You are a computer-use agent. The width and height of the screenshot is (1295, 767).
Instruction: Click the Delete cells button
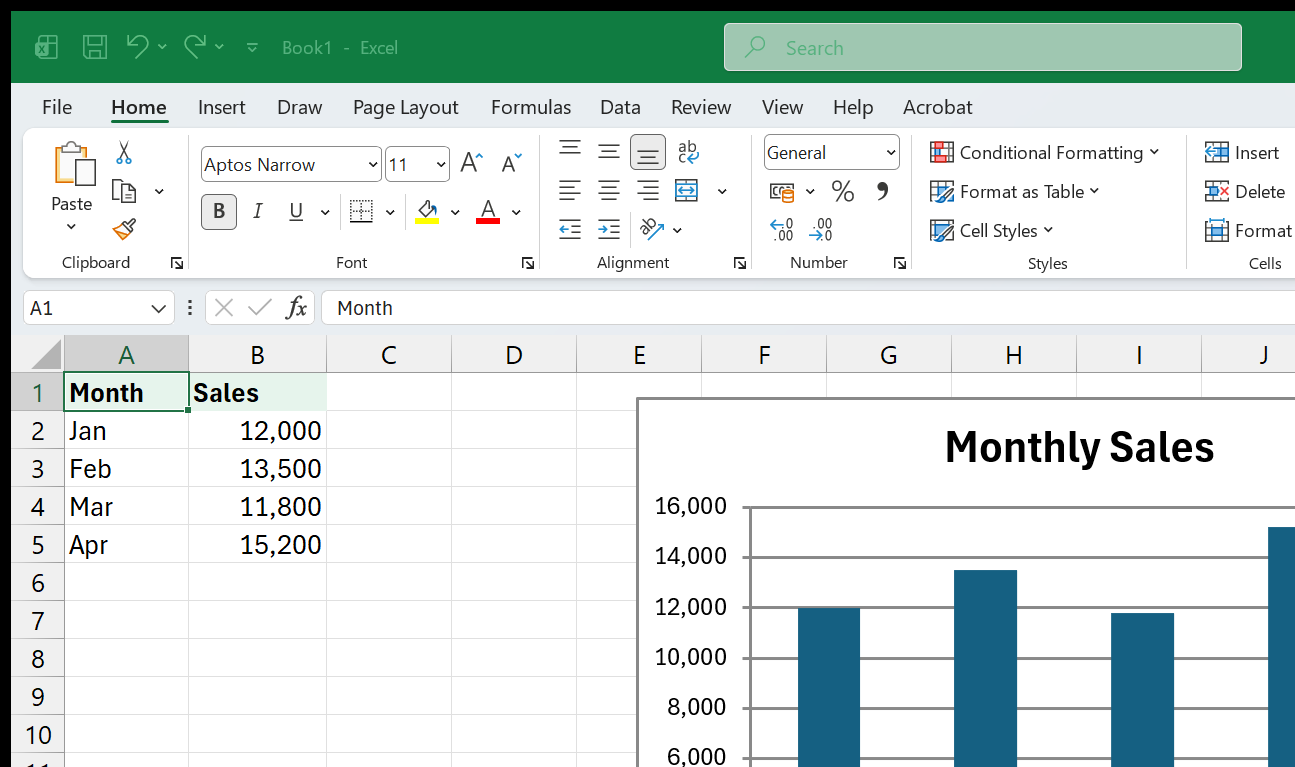[1245, 191]
